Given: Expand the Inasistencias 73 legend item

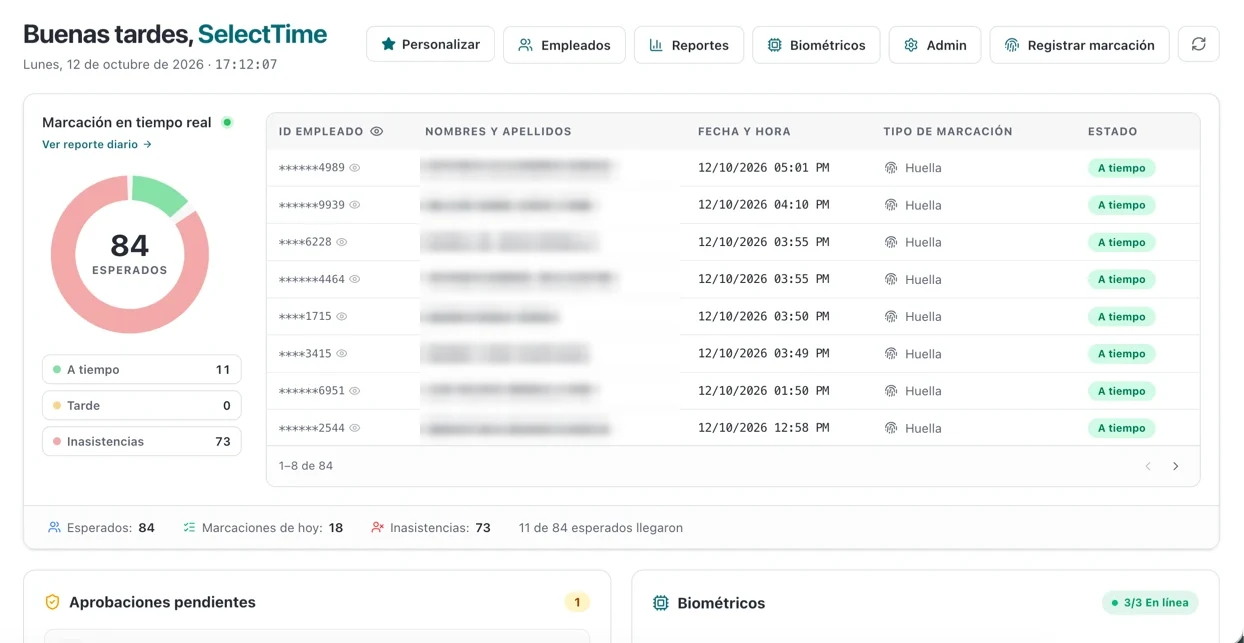Looking at the screenshot, I should (x=141, y=441).
